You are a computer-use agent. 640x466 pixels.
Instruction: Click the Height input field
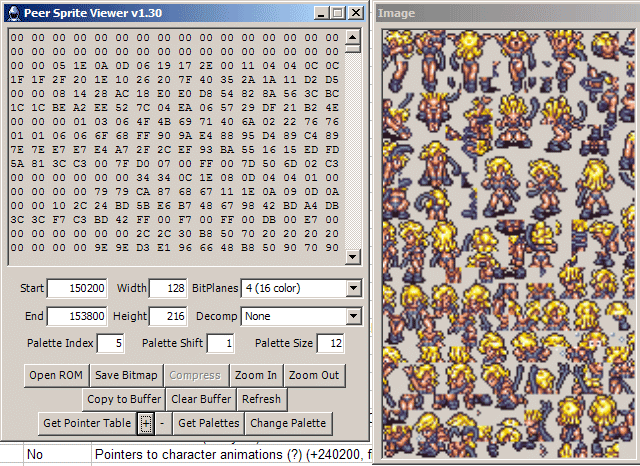click(168, 316)
